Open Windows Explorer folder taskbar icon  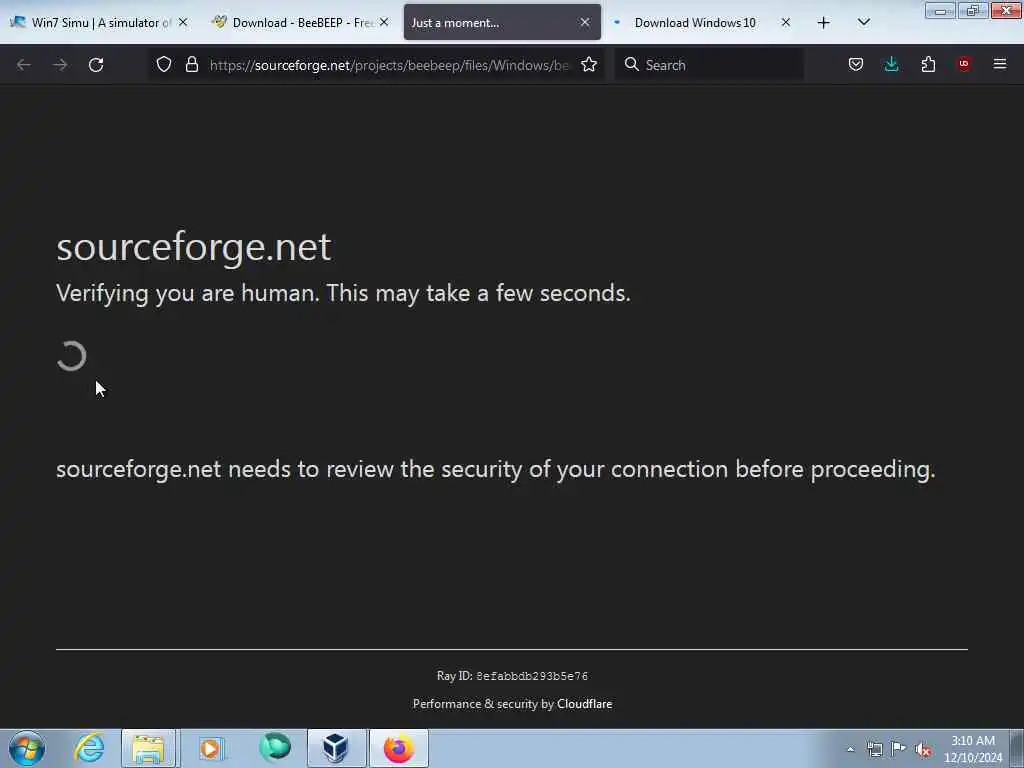(x=148, y=748)
